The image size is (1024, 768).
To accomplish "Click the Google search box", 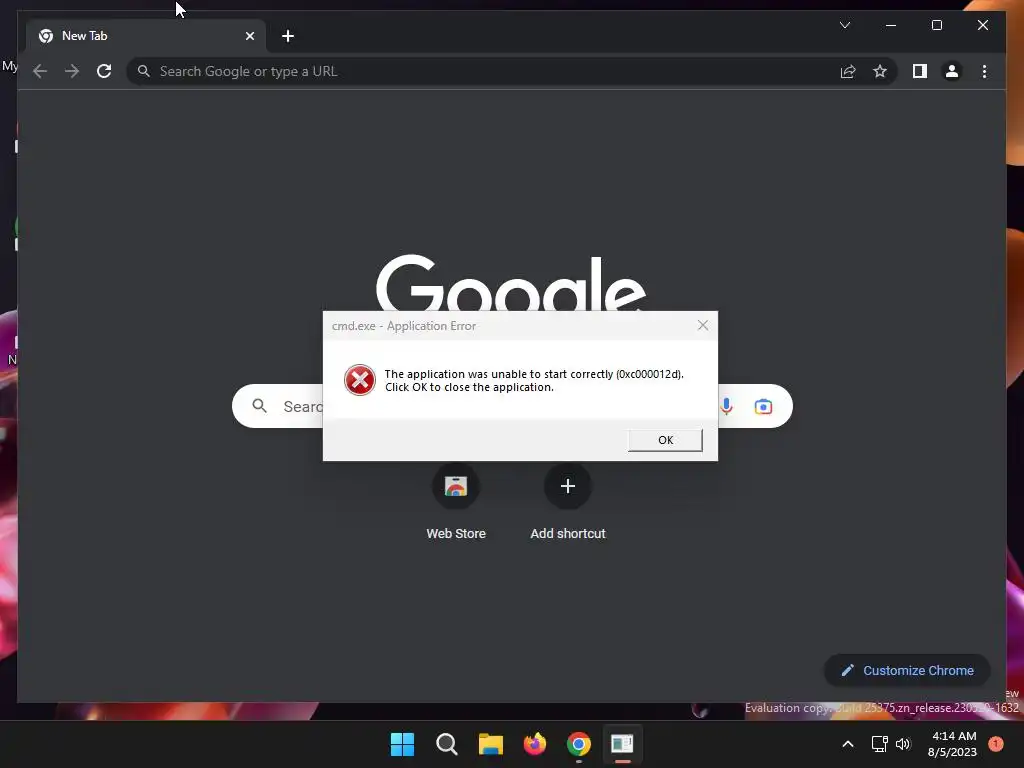I will pyautogui.click(x=512, y=406).
